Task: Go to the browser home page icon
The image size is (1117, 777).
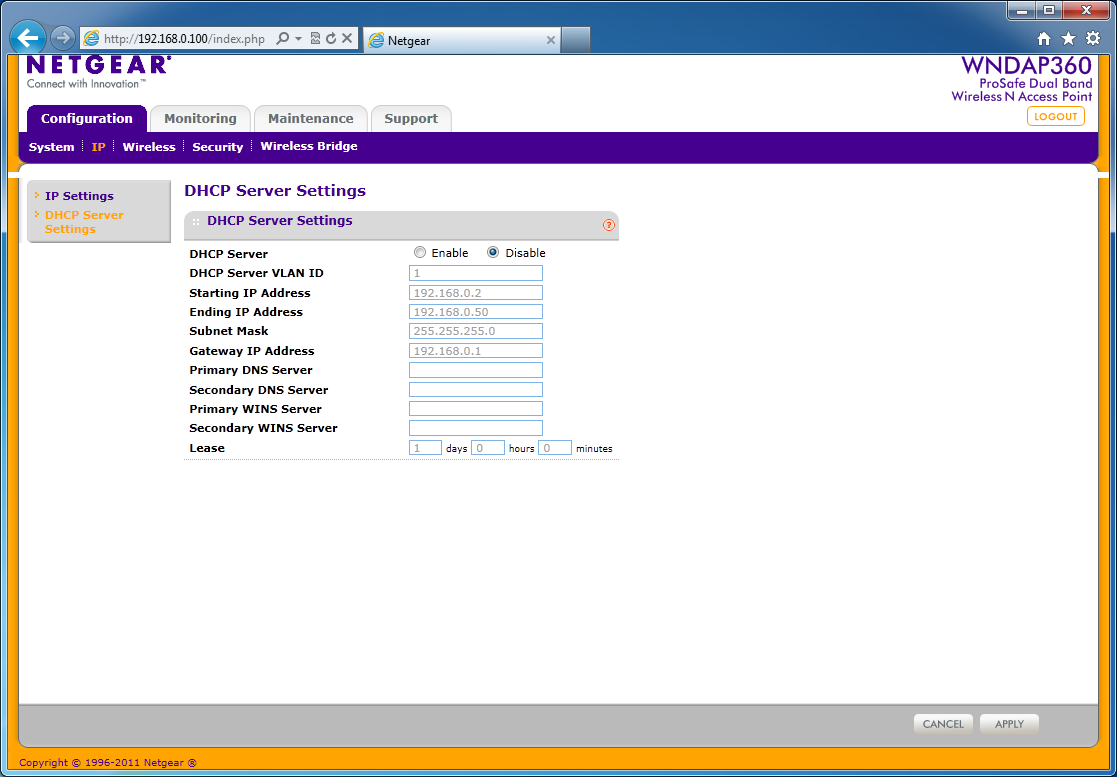Action: tap(1044, 38)
